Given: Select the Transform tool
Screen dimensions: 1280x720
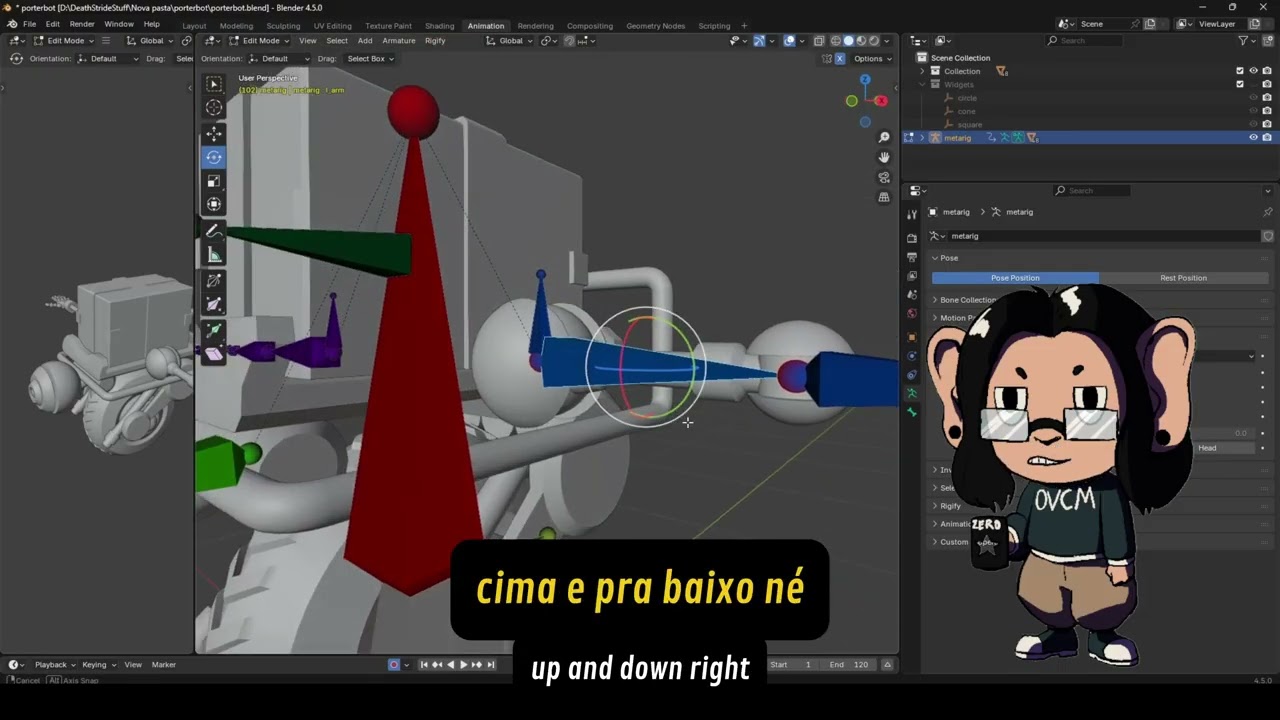Looking at the screenshot, I should click(x=214, y=205).
